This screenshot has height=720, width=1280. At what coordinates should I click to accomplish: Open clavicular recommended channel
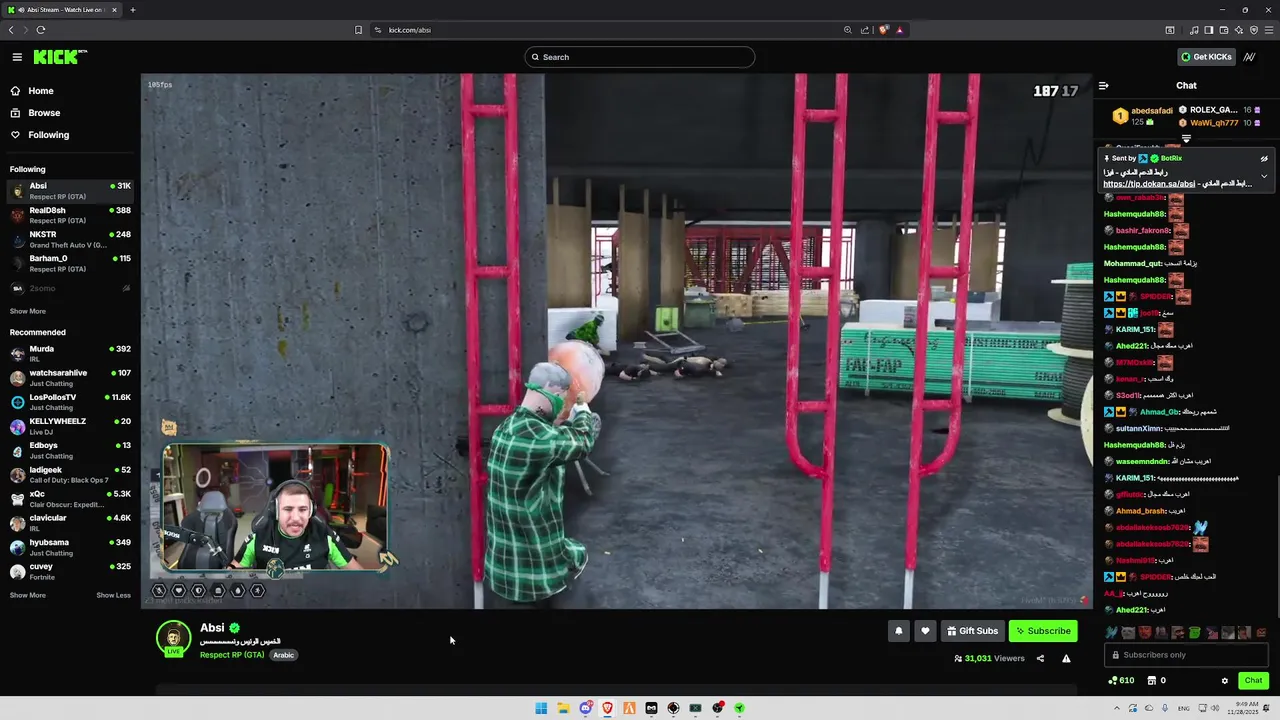[x=70, y=522]
